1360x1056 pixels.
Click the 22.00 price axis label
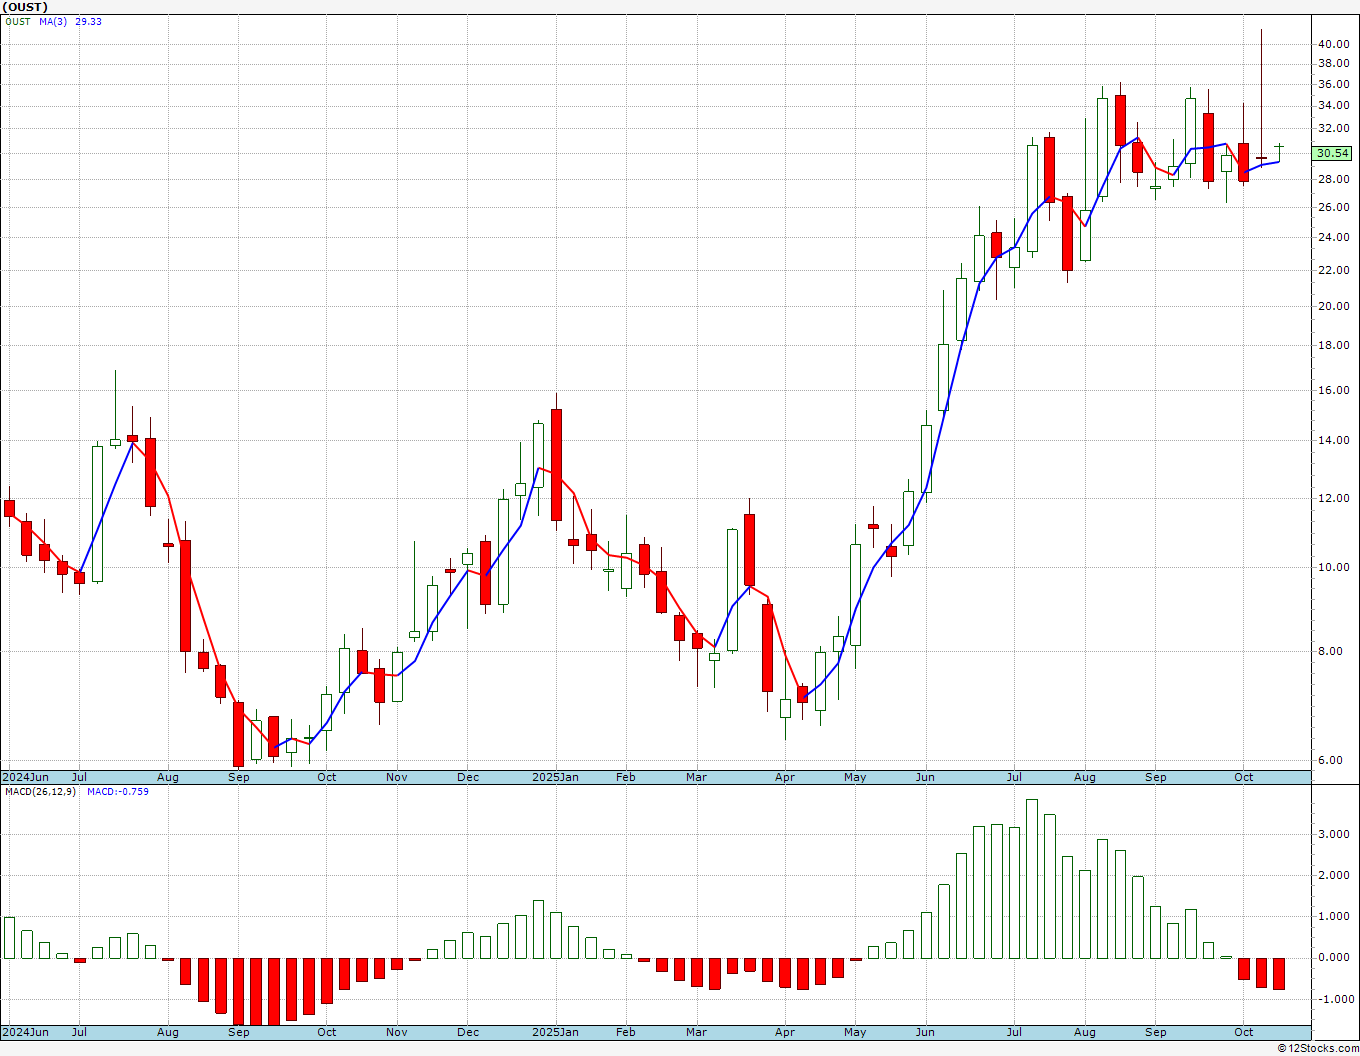[x=1333, y=270]
